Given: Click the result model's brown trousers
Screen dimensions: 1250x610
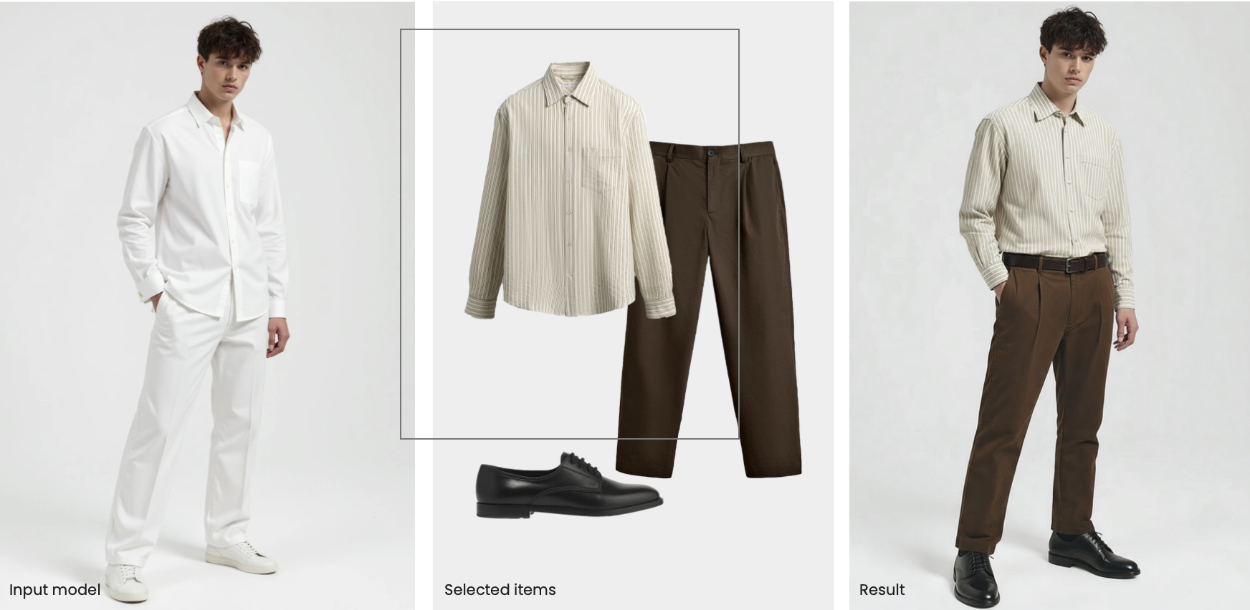Looking at the screenshot, I should [x=1035, y=400].
